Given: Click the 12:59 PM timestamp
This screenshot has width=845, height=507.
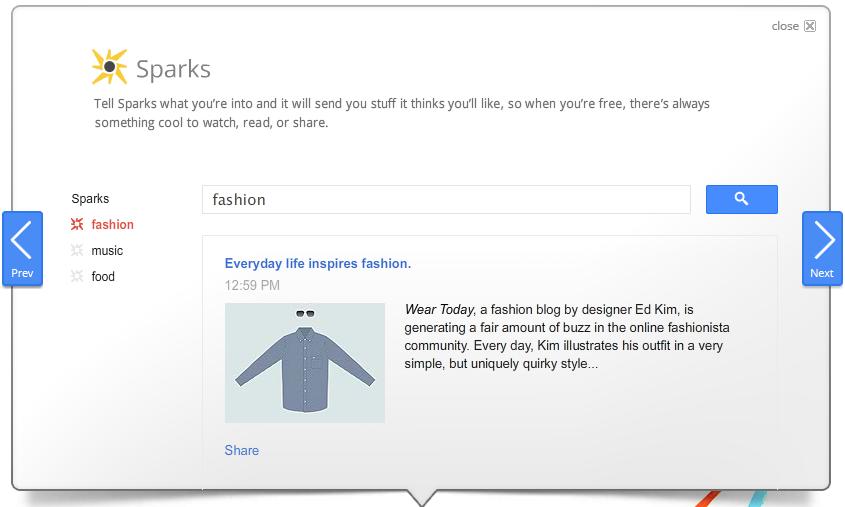Looking at the screenshot, I should [x=252, y=285].
